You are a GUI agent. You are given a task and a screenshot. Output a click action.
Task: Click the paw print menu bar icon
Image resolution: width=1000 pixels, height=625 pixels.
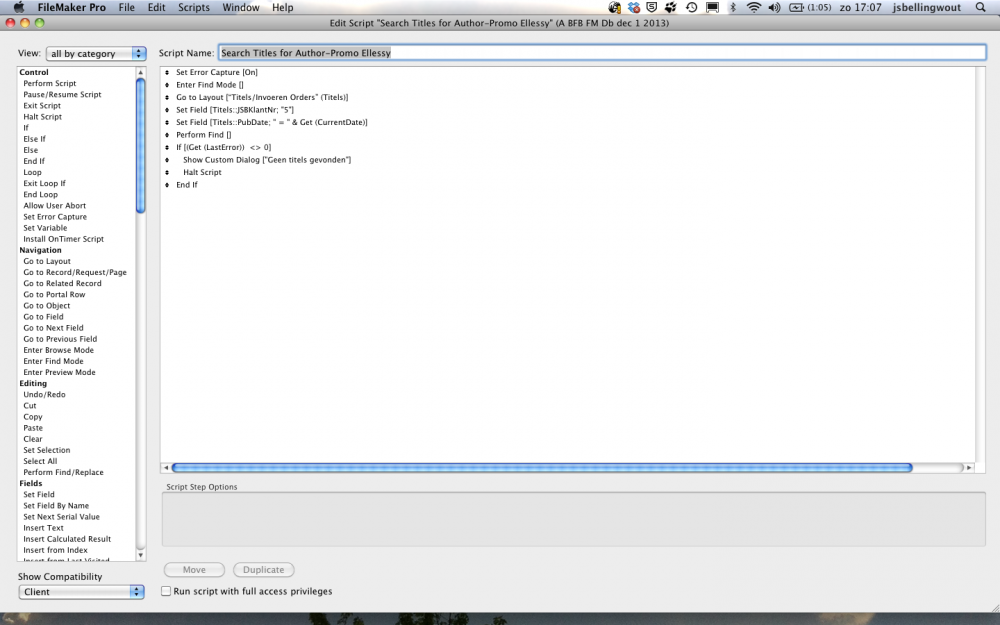click(670, 8)
